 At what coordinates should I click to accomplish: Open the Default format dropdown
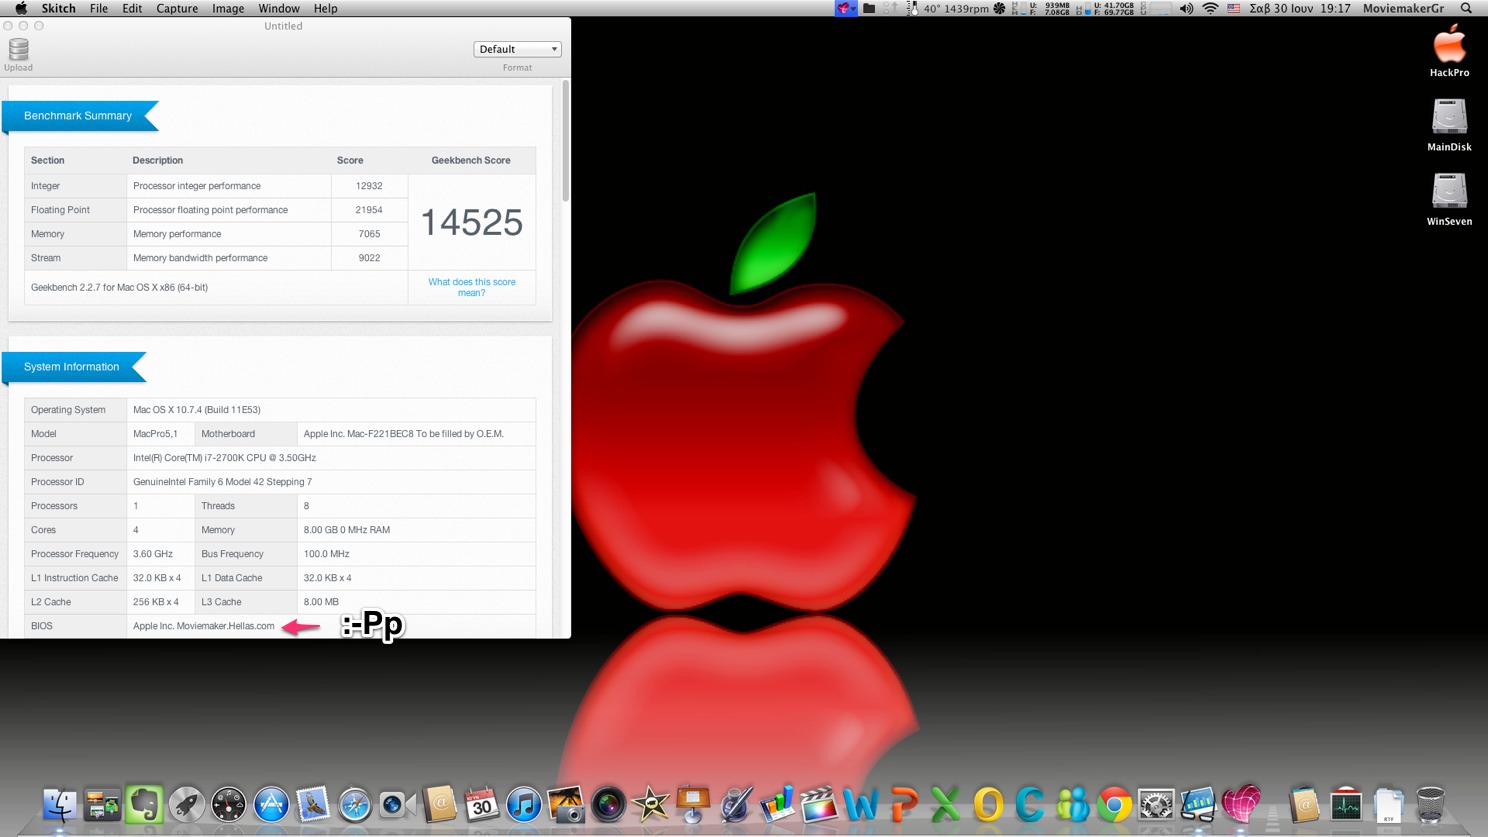coord(517,49)
